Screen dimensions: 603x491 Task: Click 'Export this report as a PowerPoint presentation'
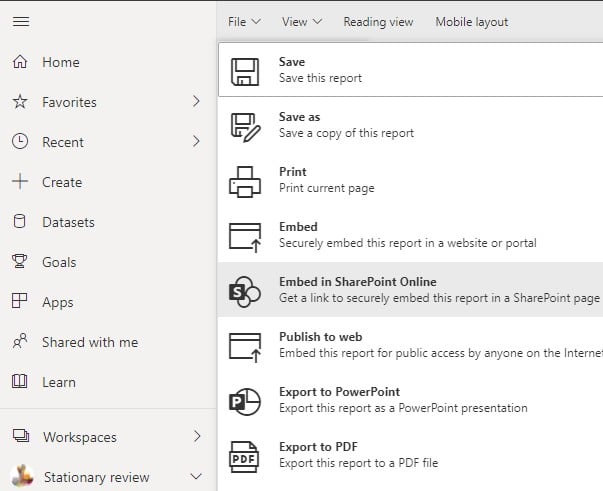403,408
